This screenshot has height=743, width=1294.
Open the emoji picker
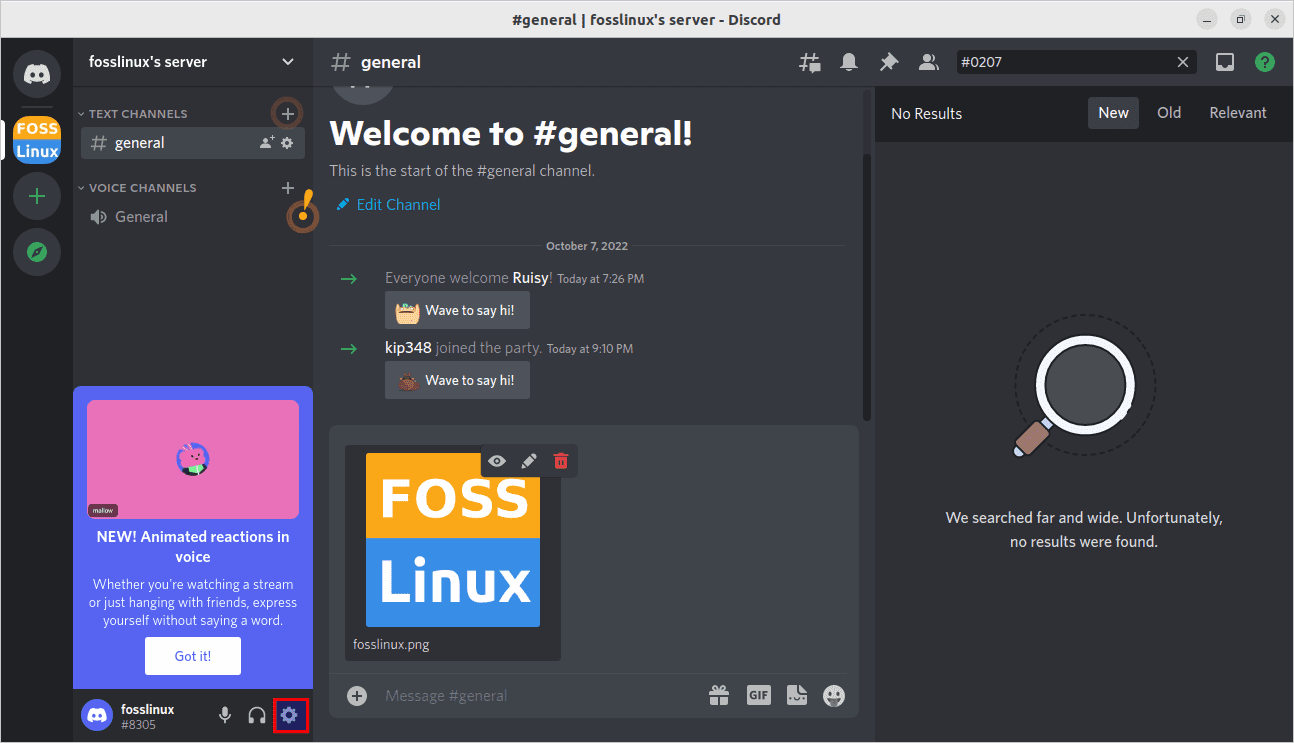tap(834, 695)
